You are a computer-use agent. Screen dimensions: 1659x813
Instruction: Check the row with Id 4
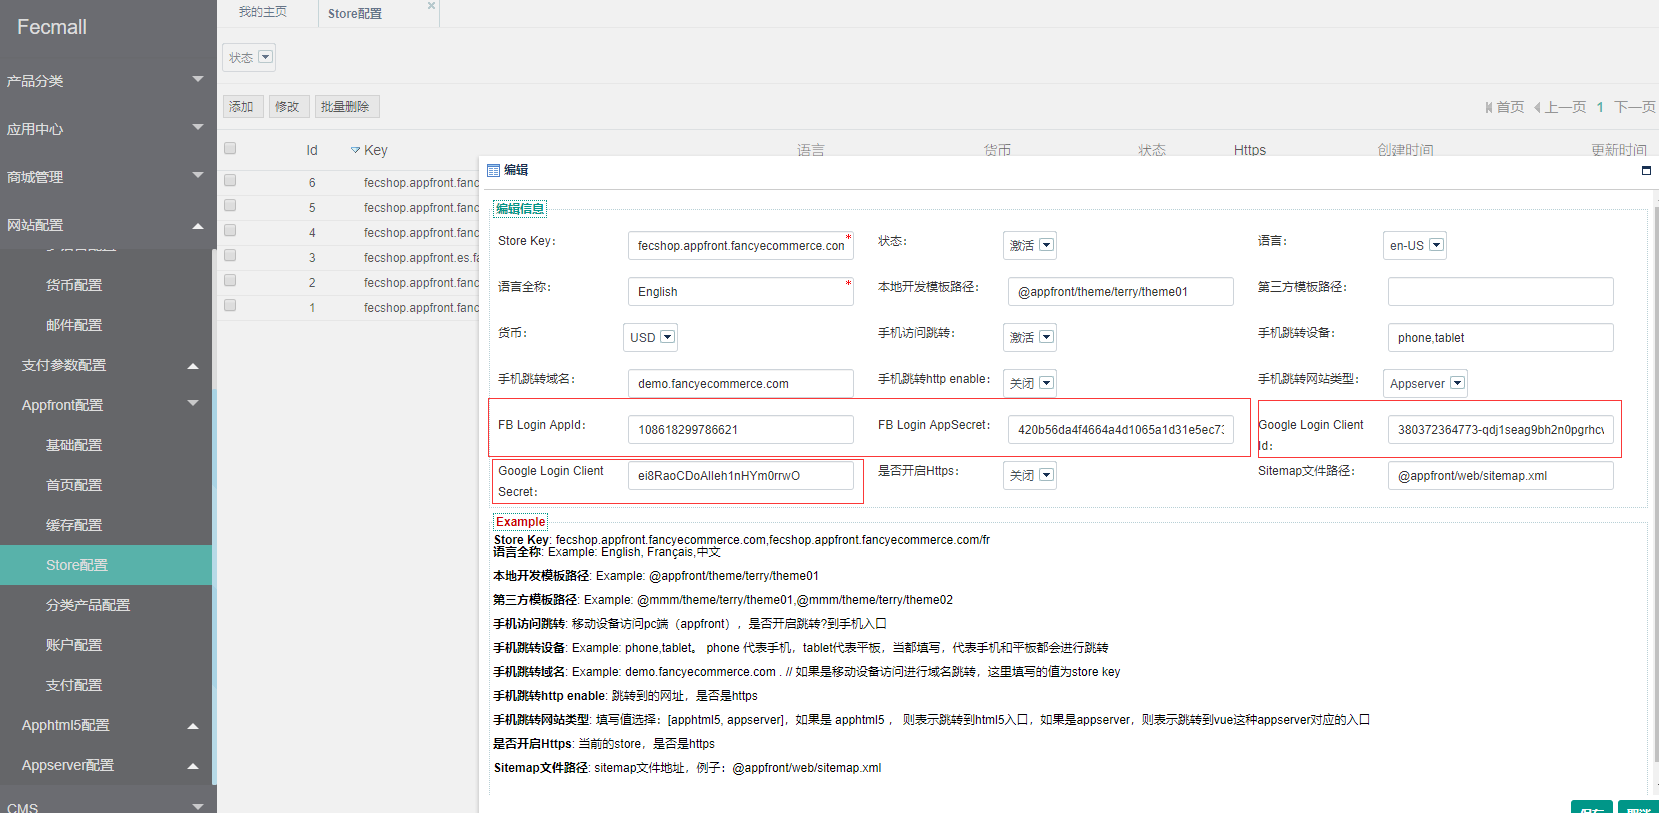click(230, 230)
